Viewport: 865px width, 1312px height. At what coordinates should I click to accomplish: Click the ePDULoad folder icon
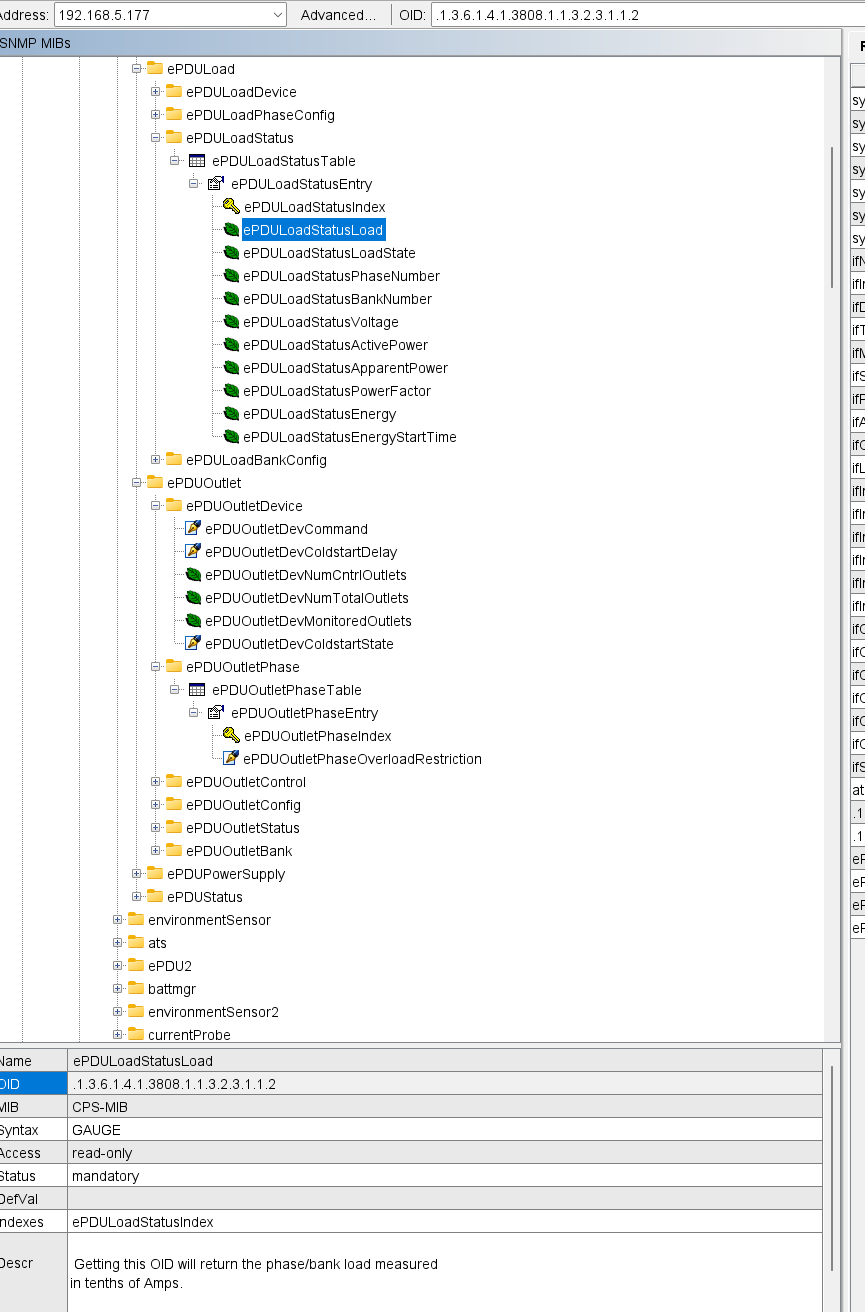point(155,69)
